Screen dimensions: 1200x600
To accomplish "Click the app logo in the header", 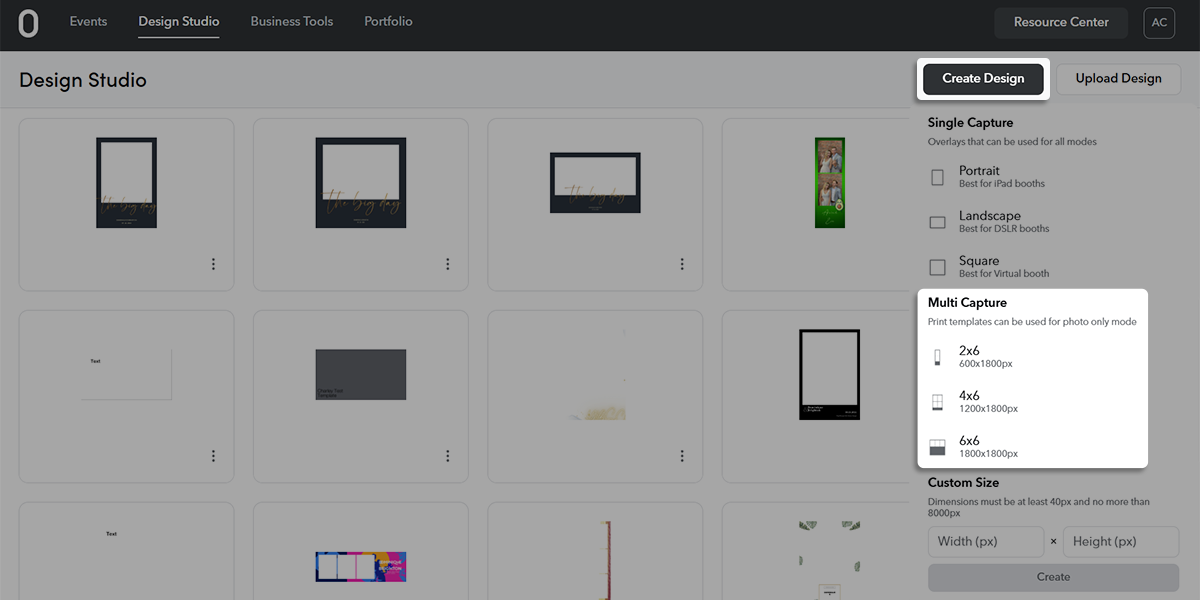I will (28, 24).
